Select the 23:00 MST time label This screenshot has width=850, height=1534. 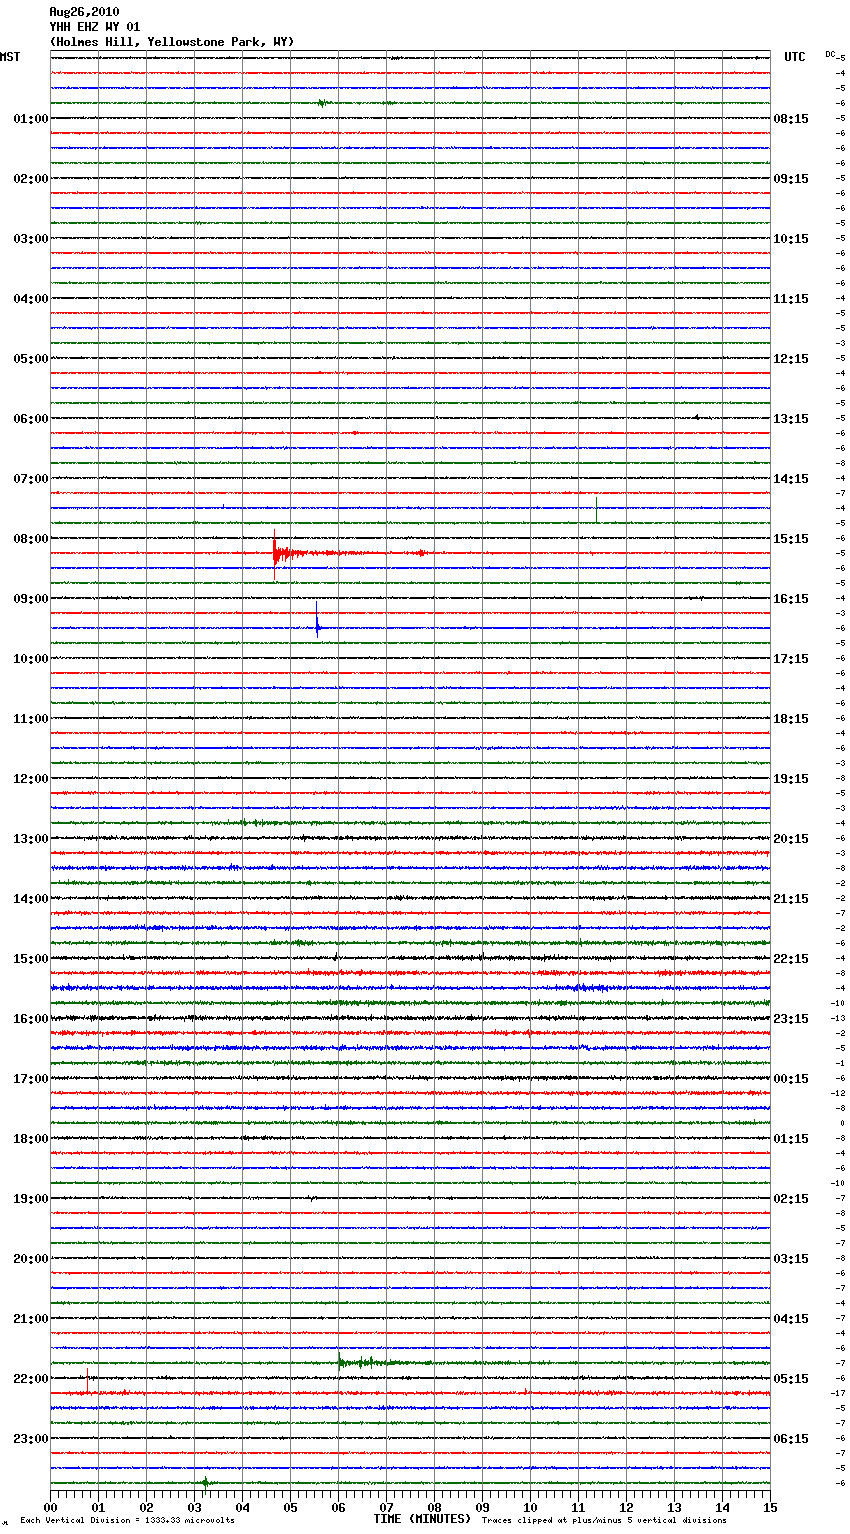(x=31, y=1439)
